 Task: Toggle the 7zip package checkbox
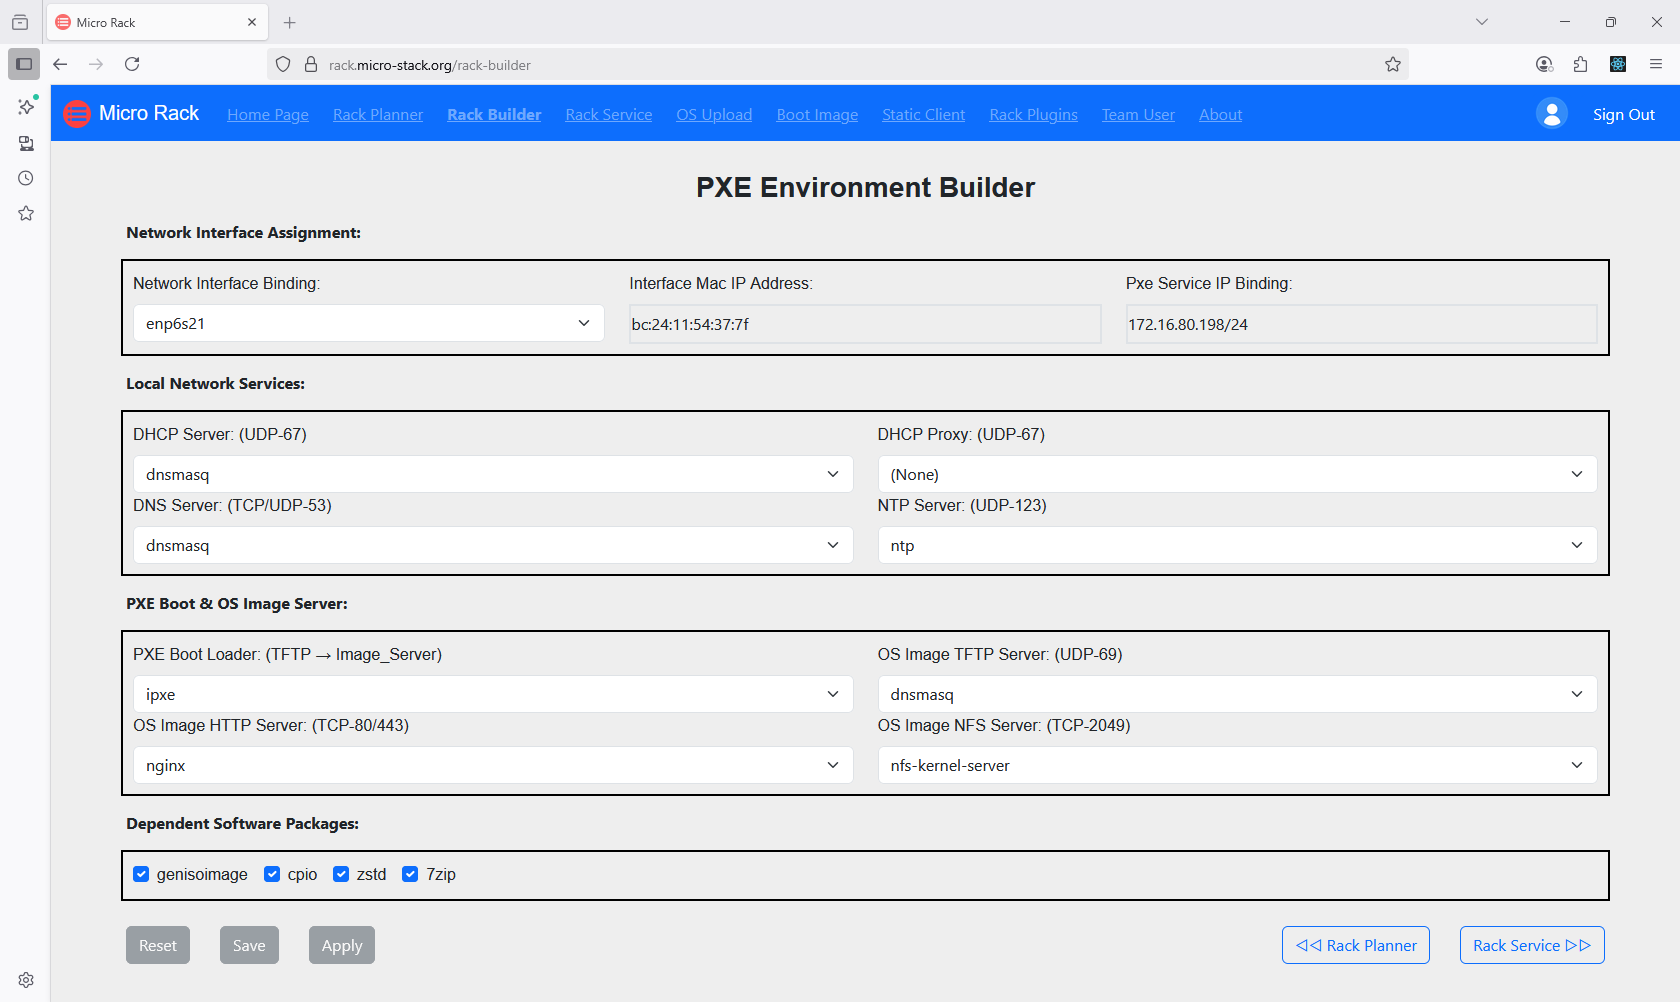coord(409,873)
